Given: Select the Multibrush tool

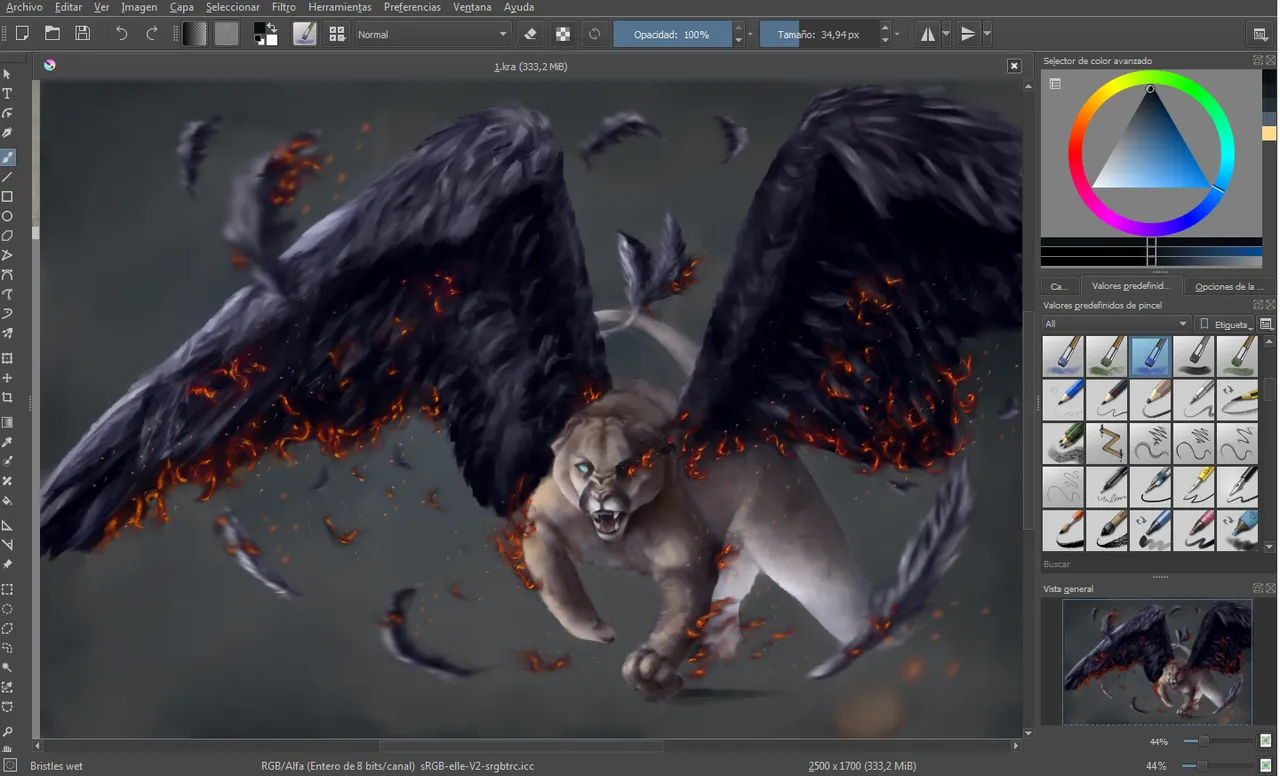Looking at the screenshot, I should [7, 334].
